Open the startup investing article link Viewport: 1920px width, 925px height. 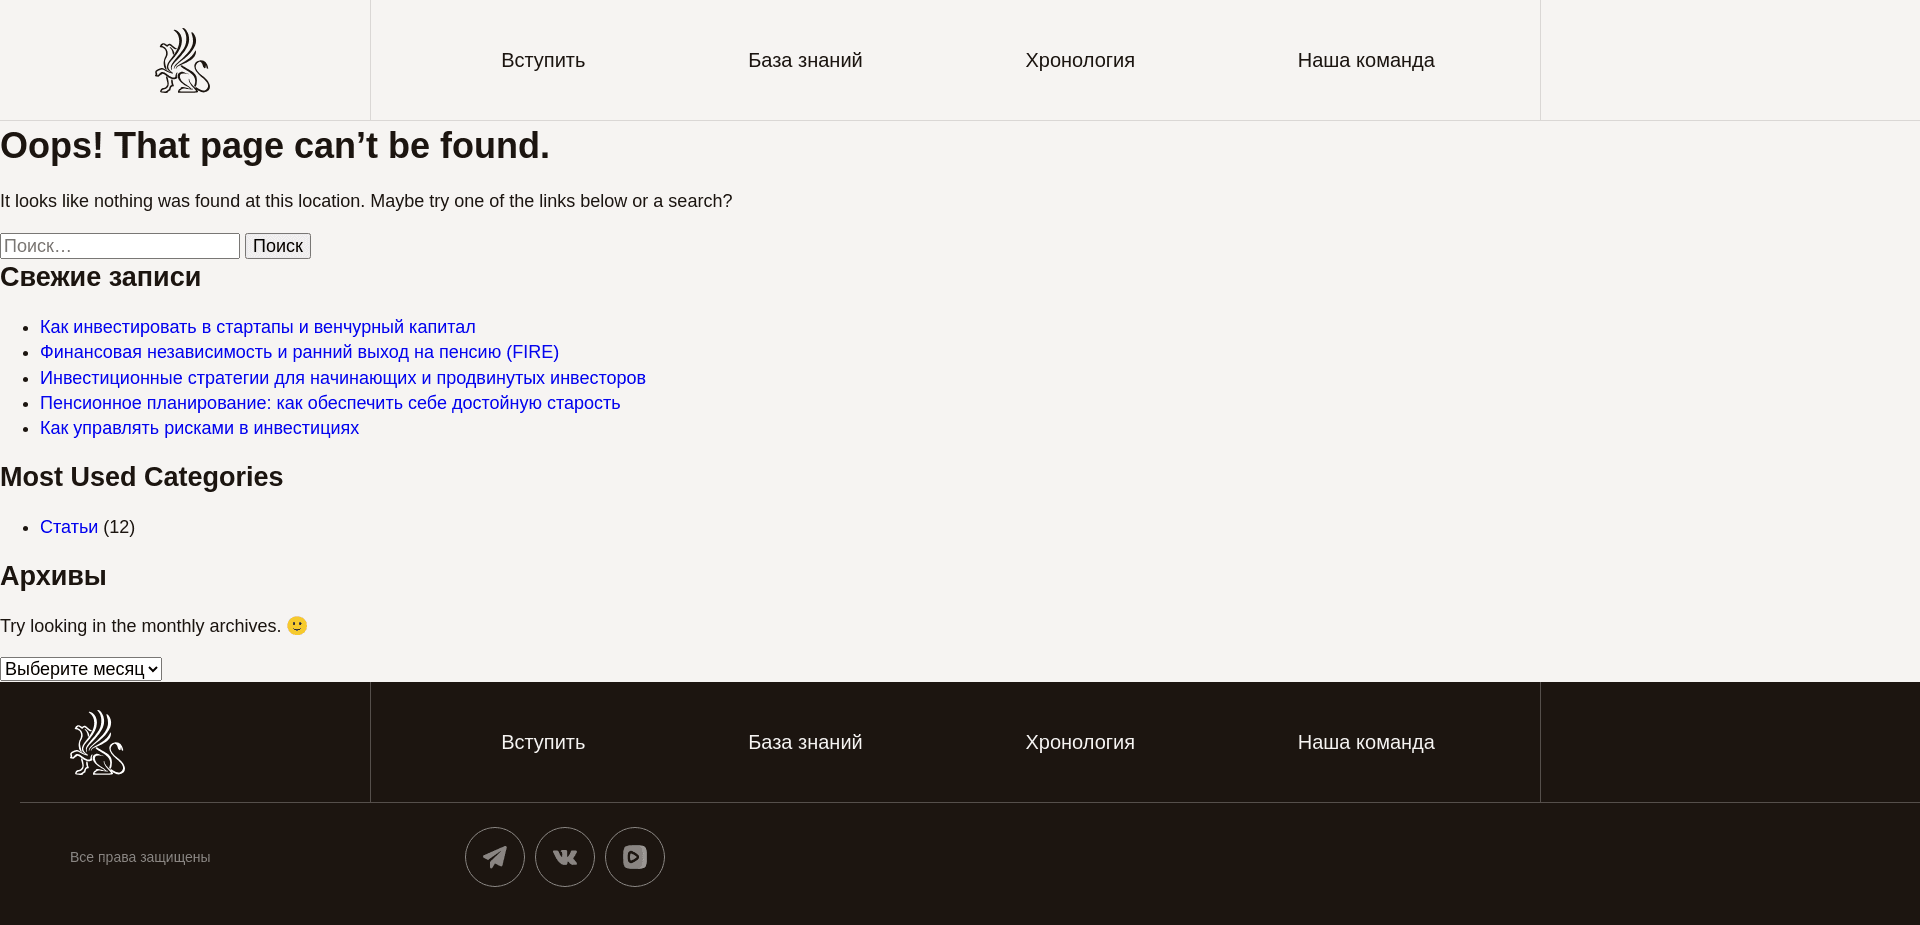click(x=257, y=327)
